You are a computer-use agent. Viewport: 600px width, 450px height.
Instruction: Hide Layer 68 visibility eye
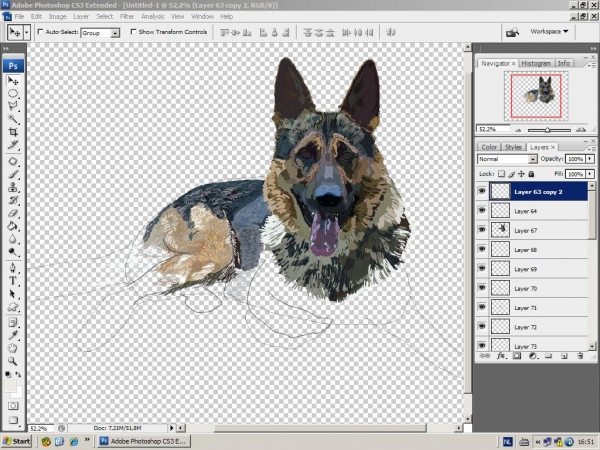482,249
